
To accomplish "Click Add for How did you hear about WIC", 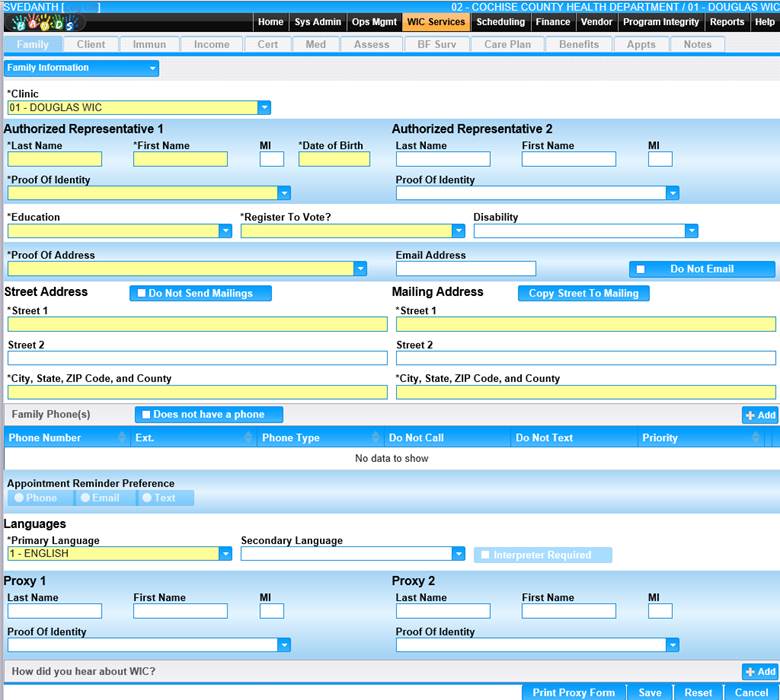I will coord(759,672).
